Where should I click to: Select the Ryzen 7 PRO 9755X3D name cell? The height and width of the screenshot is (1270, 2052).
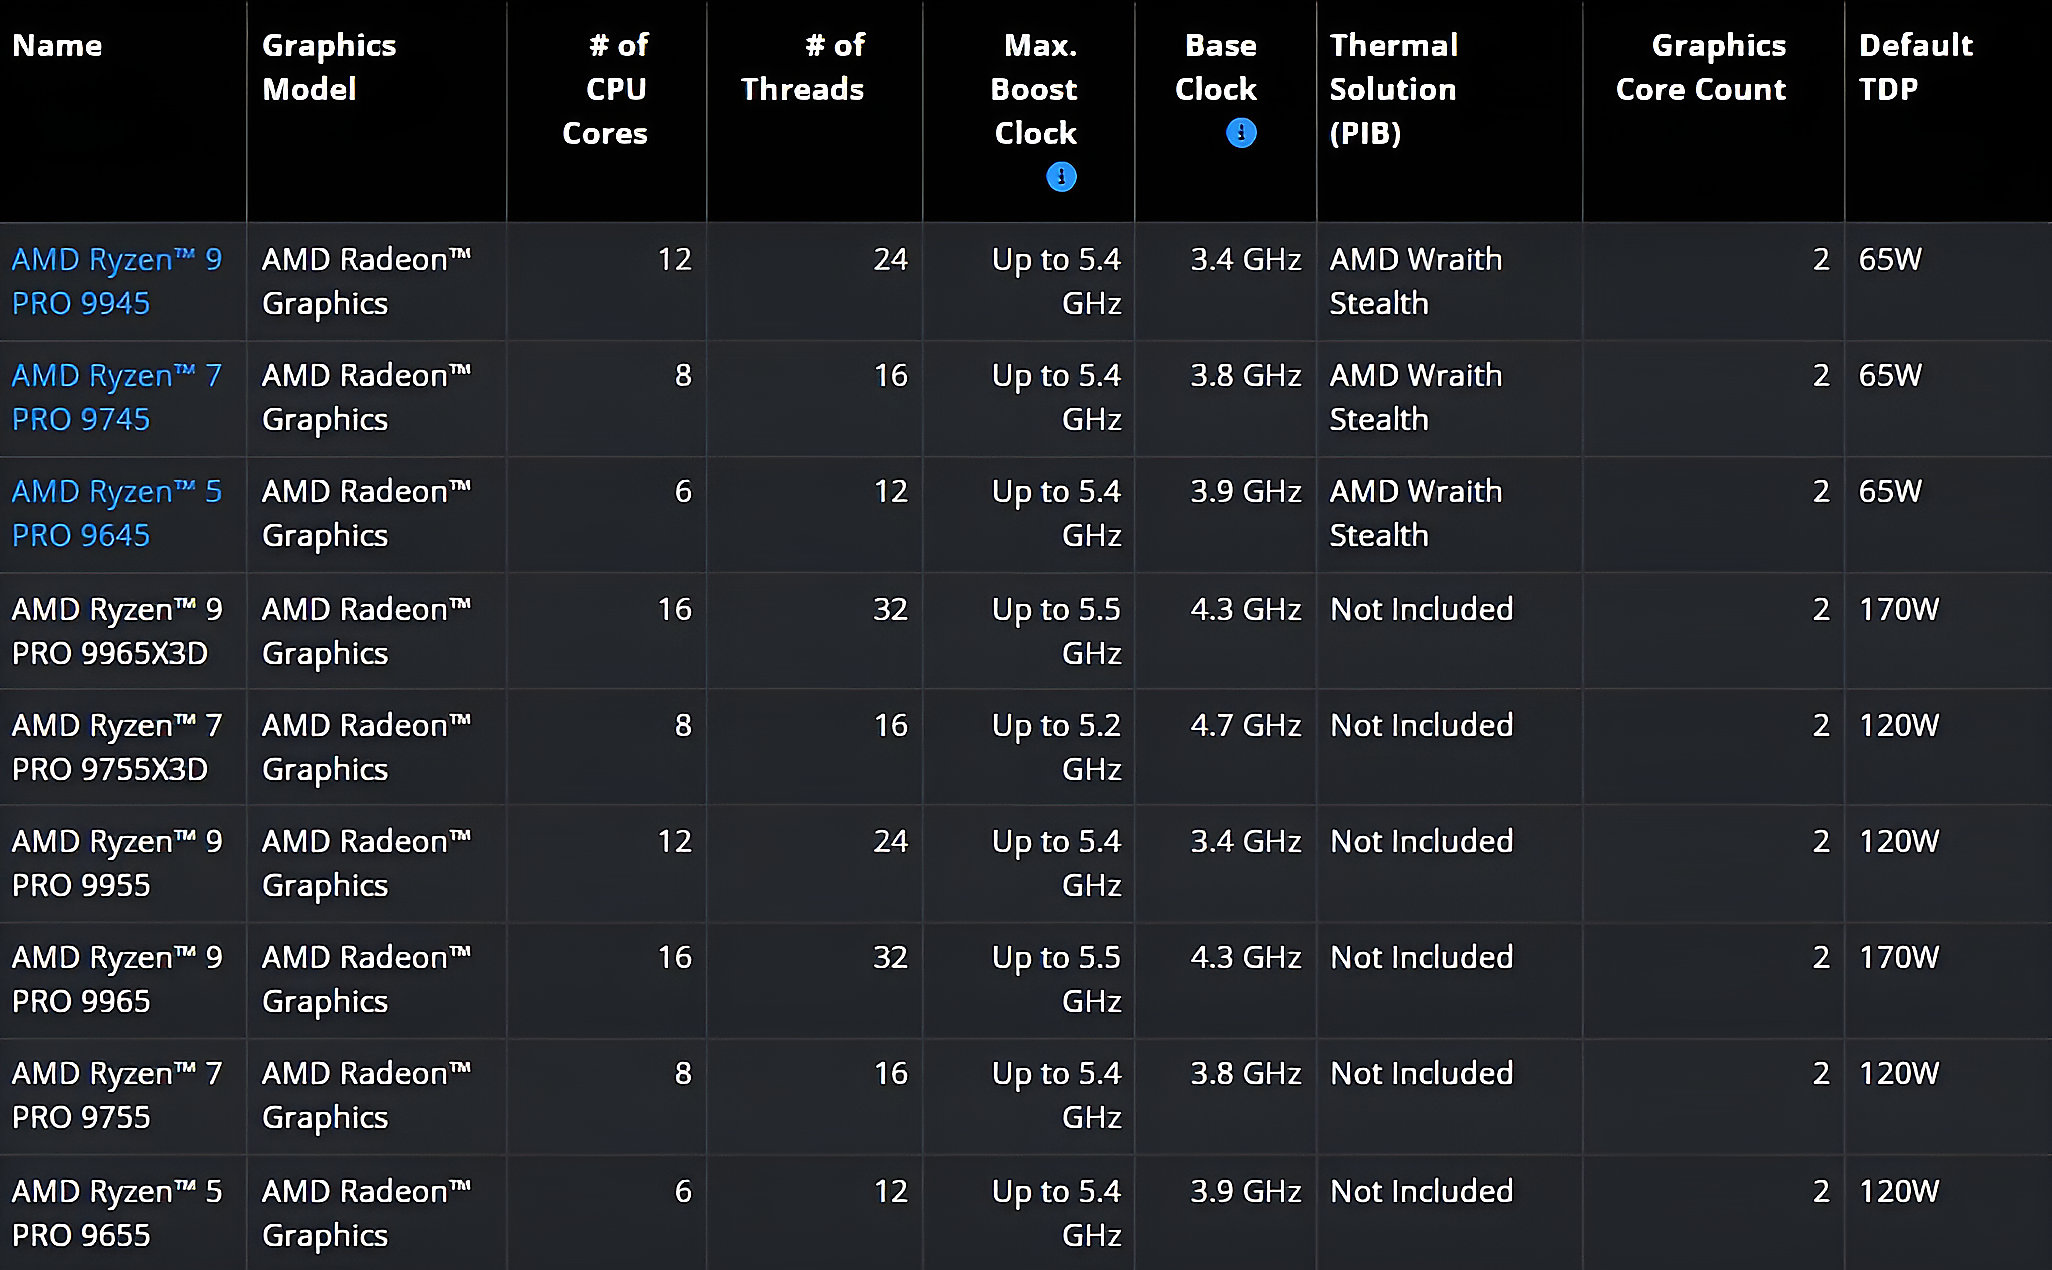(x=123, y=747)
